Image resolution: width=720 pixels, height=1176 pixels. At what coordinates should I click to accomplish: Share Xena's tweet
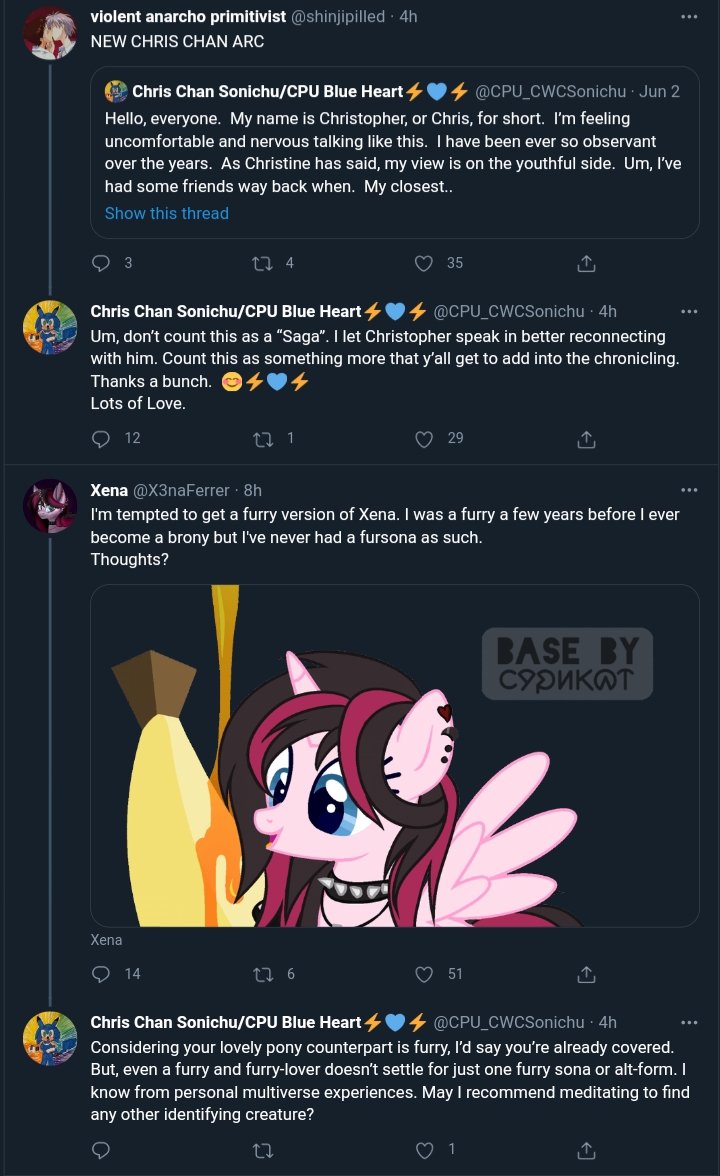(586, 974)
